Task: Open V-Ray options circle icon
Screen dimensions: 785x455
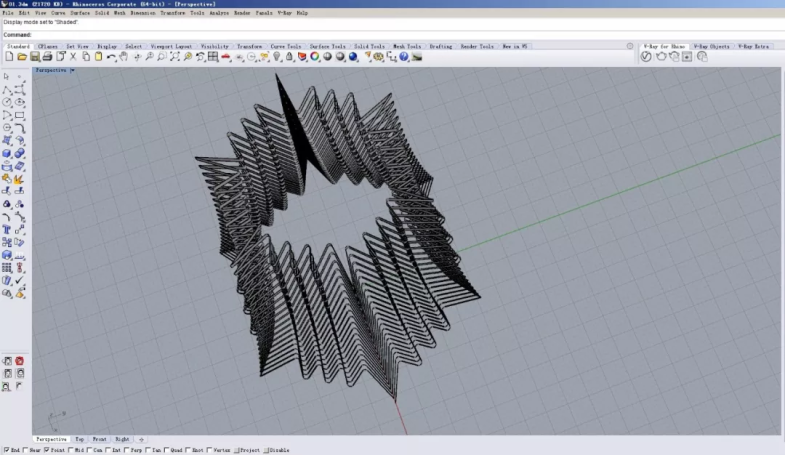Action: tap(646, 57)
